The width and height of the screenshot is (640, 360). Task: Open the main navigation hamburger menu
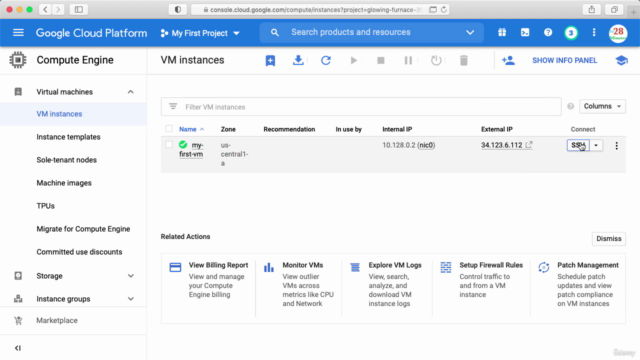click(x=18, y=33)
